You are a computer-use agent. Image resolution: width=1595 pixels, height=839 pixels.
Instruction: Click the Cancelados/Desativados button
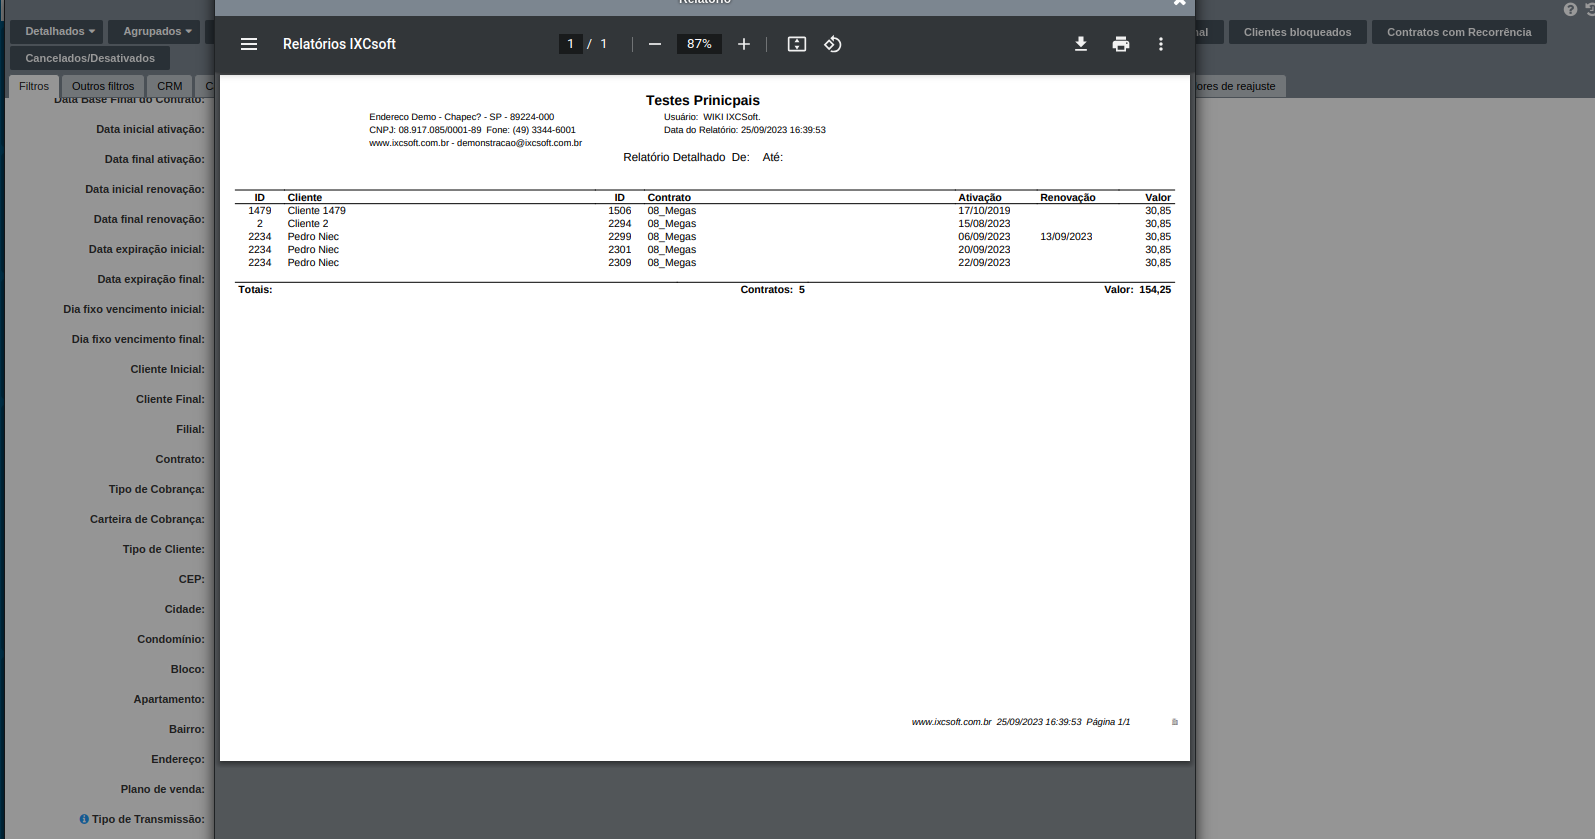click(x=90, y=58)
